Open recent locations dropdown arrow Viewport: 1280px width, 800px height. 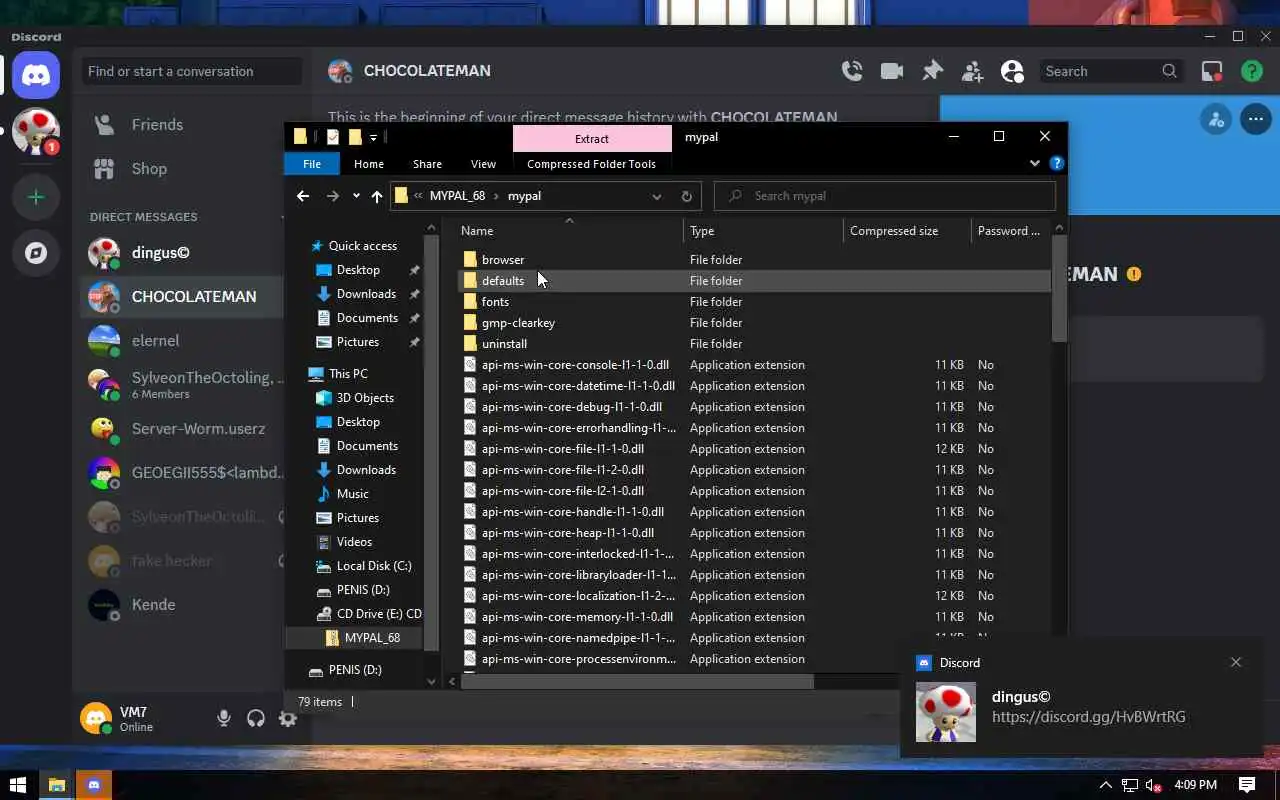[x=356, y=196]
